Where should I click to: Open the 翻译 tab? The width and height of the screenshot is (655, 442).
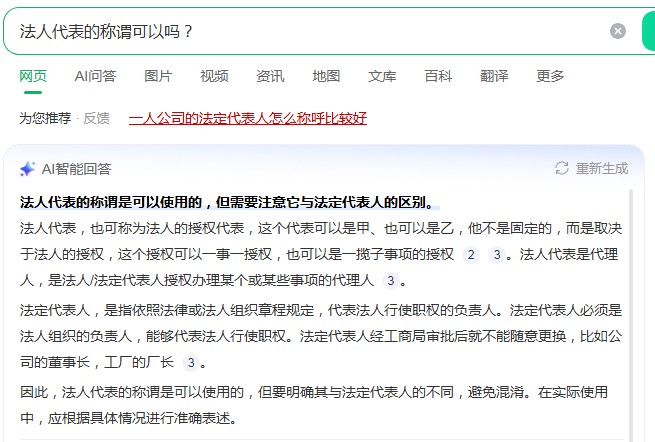(x=494, y=76)
